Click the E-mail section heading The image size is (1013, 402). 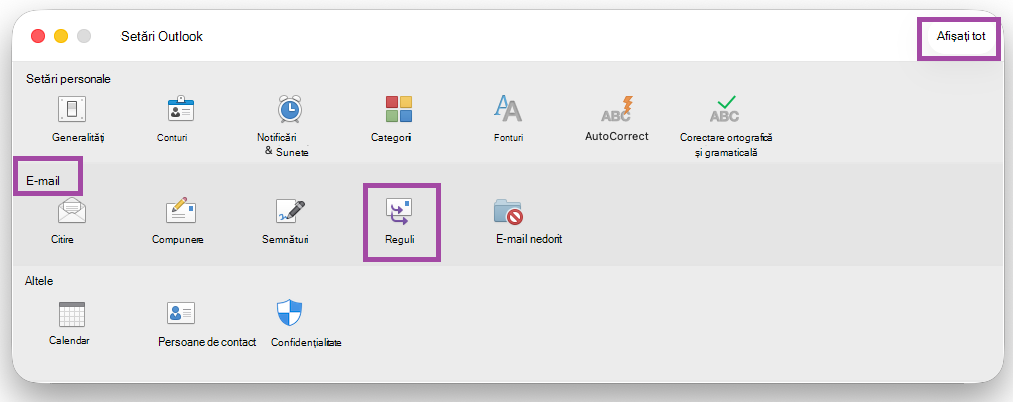[x=43, y=181]
